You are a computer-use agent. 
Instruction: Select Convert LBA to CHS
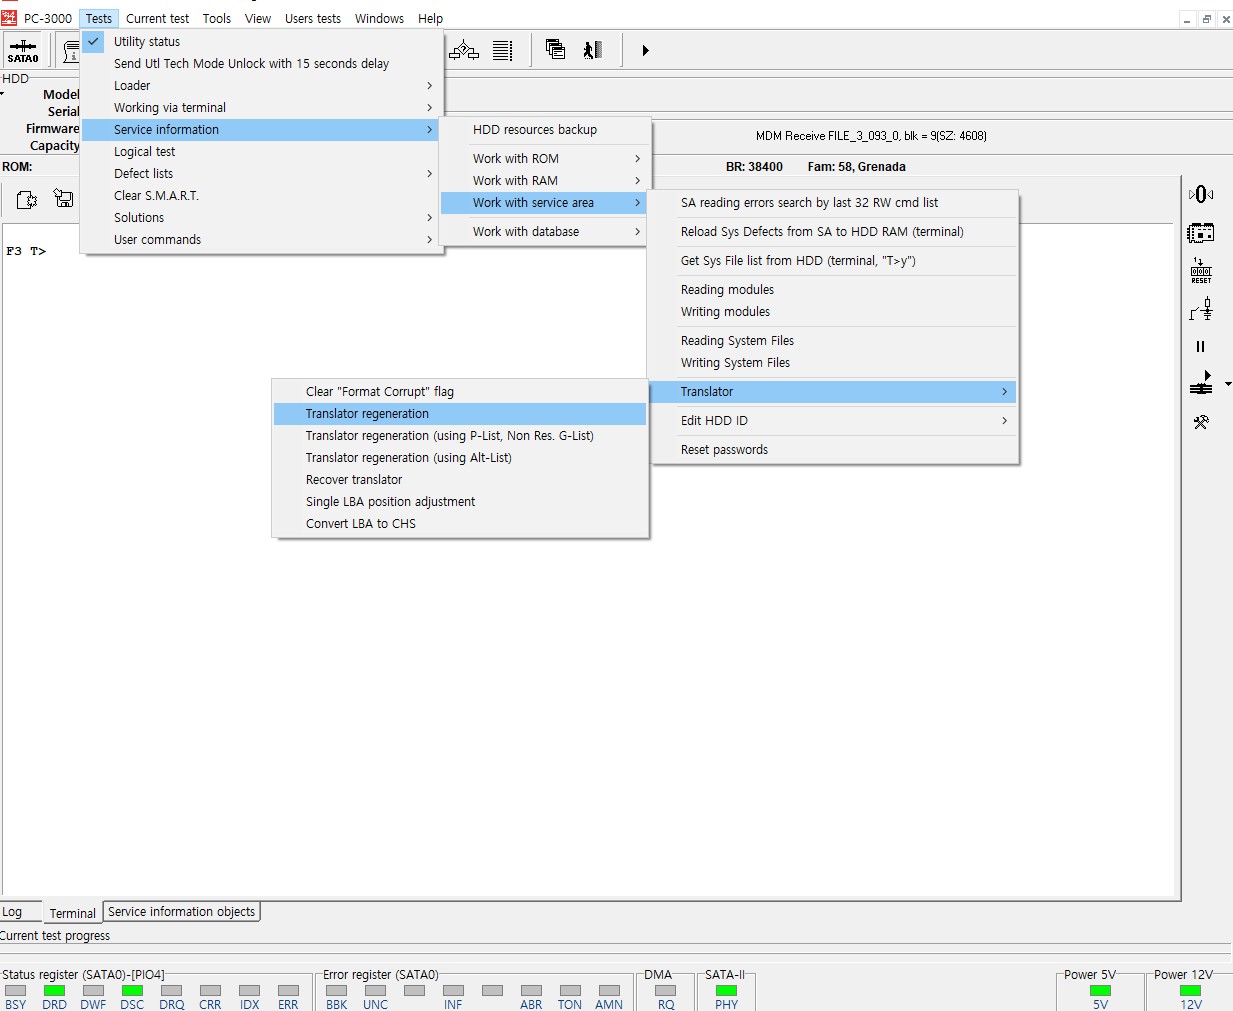point(460,523)
